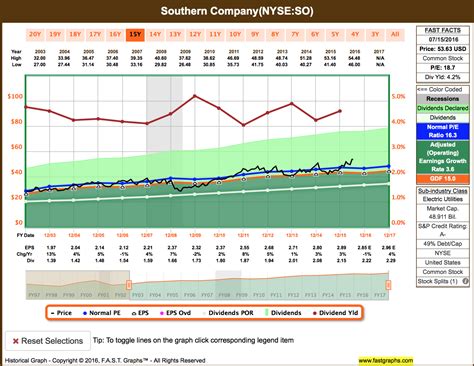Click the 2016 dividend value 2.22

tap(366, 260)
